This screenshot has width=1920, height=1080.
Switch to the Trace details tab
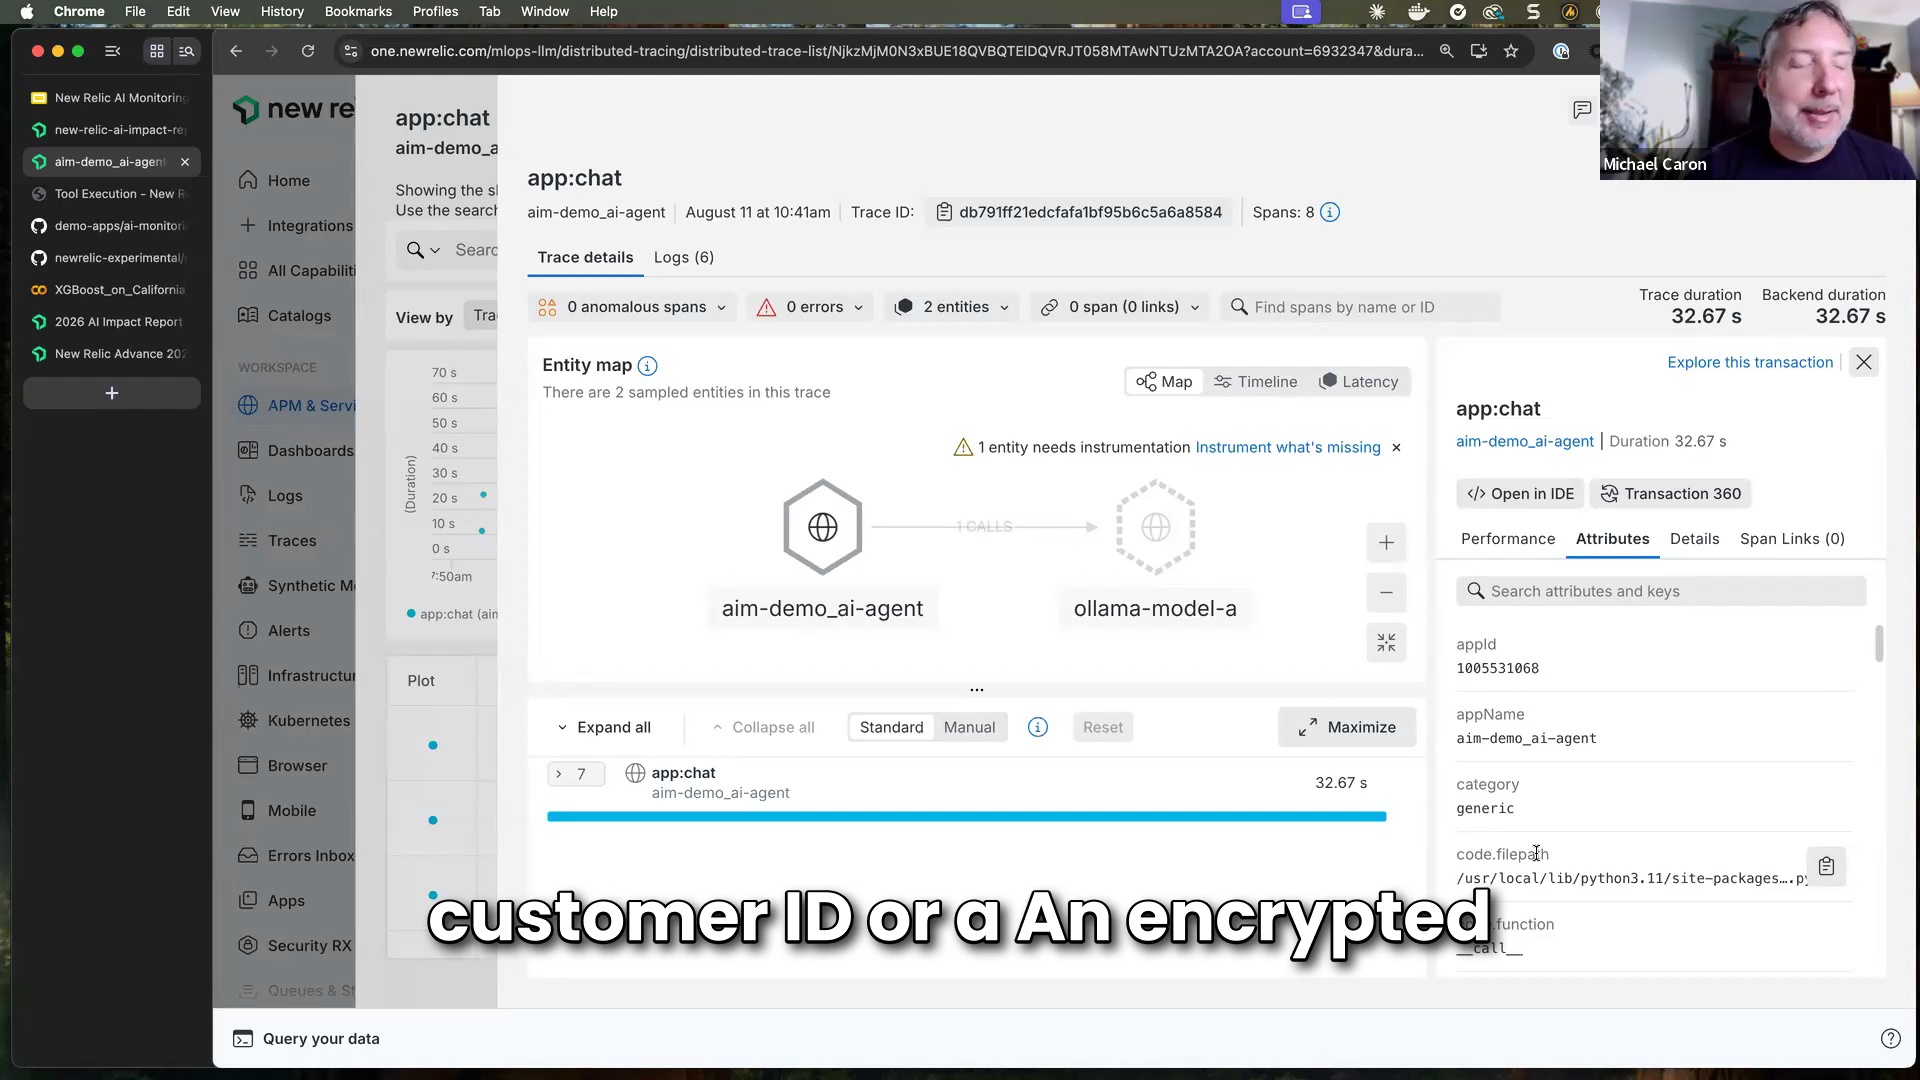pyautogui.click(x=585, y=258)
